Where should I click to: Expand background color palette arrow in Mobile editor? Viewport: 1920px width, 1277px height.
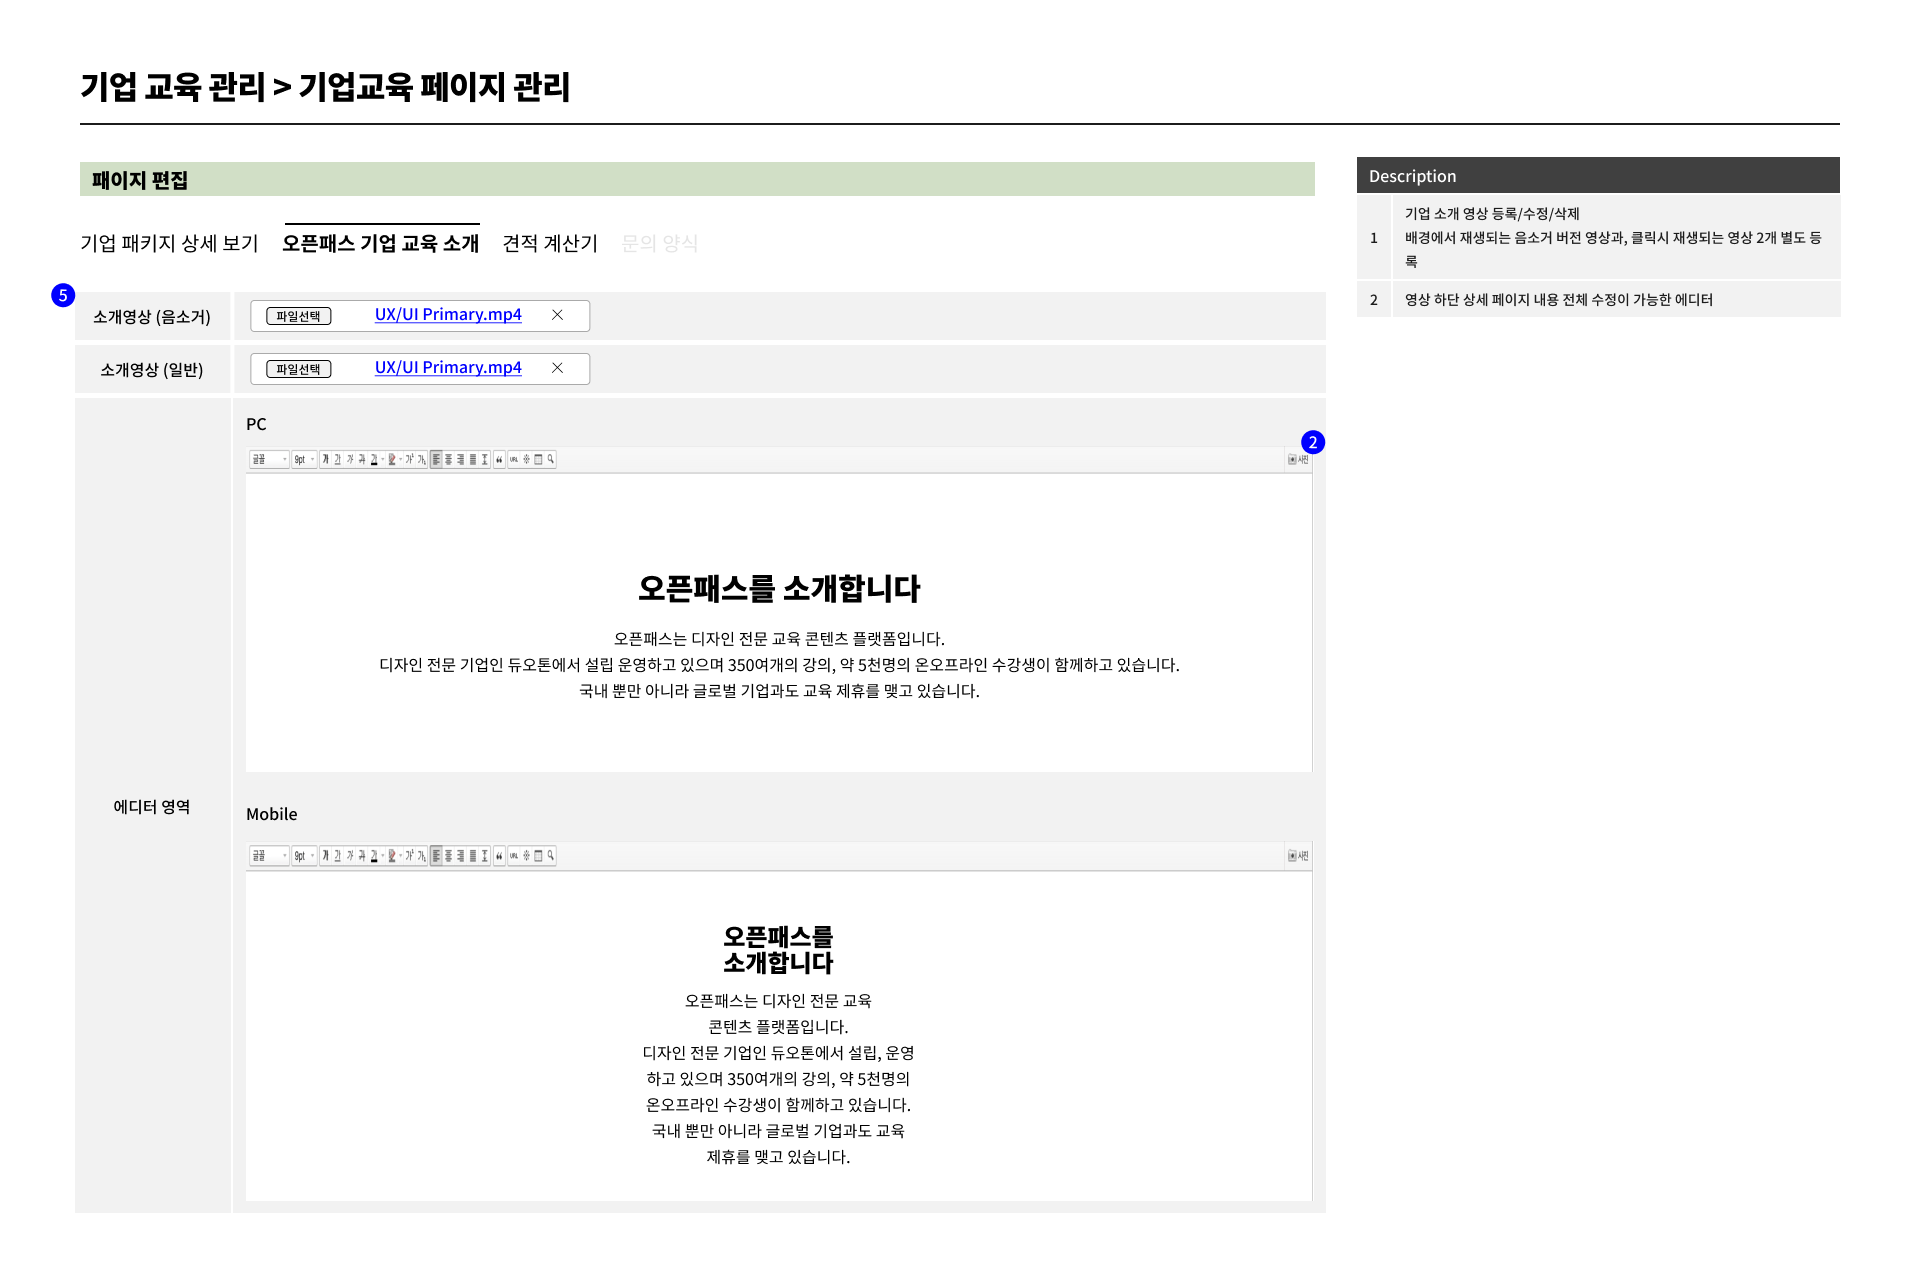point(400,855)
